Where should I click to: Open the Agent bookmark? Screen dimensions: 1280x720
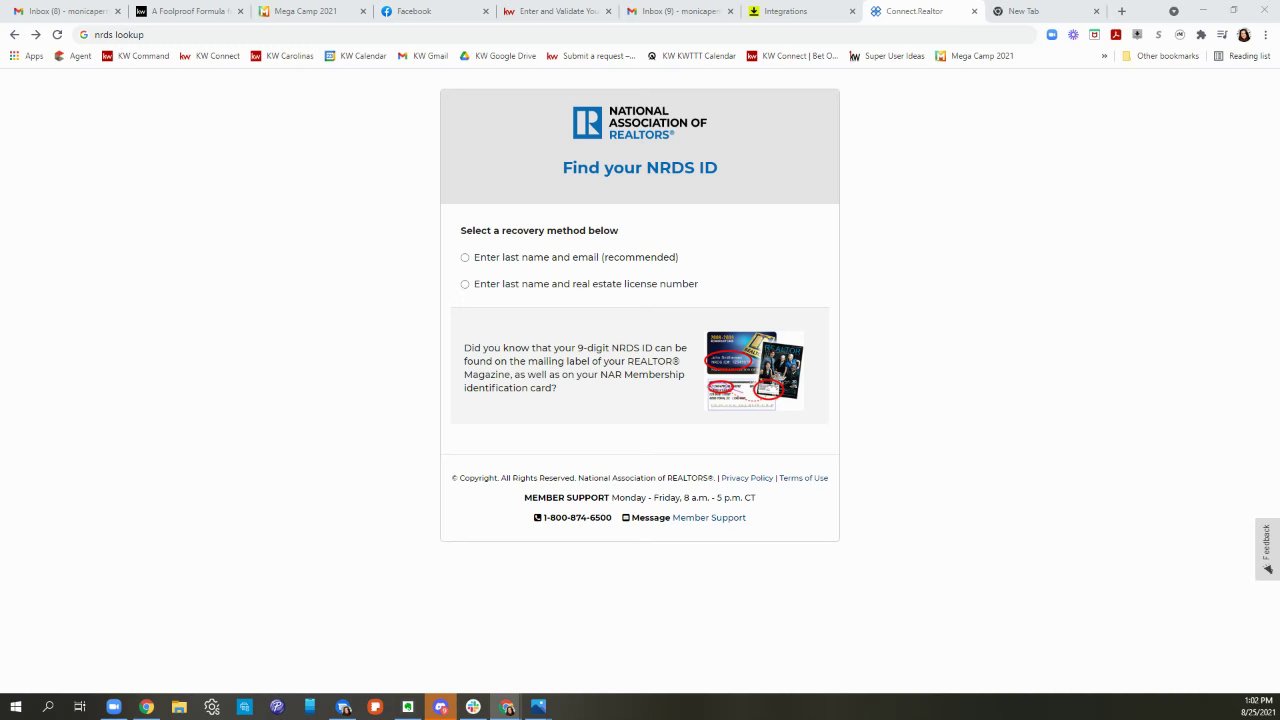tap(73, 56)
